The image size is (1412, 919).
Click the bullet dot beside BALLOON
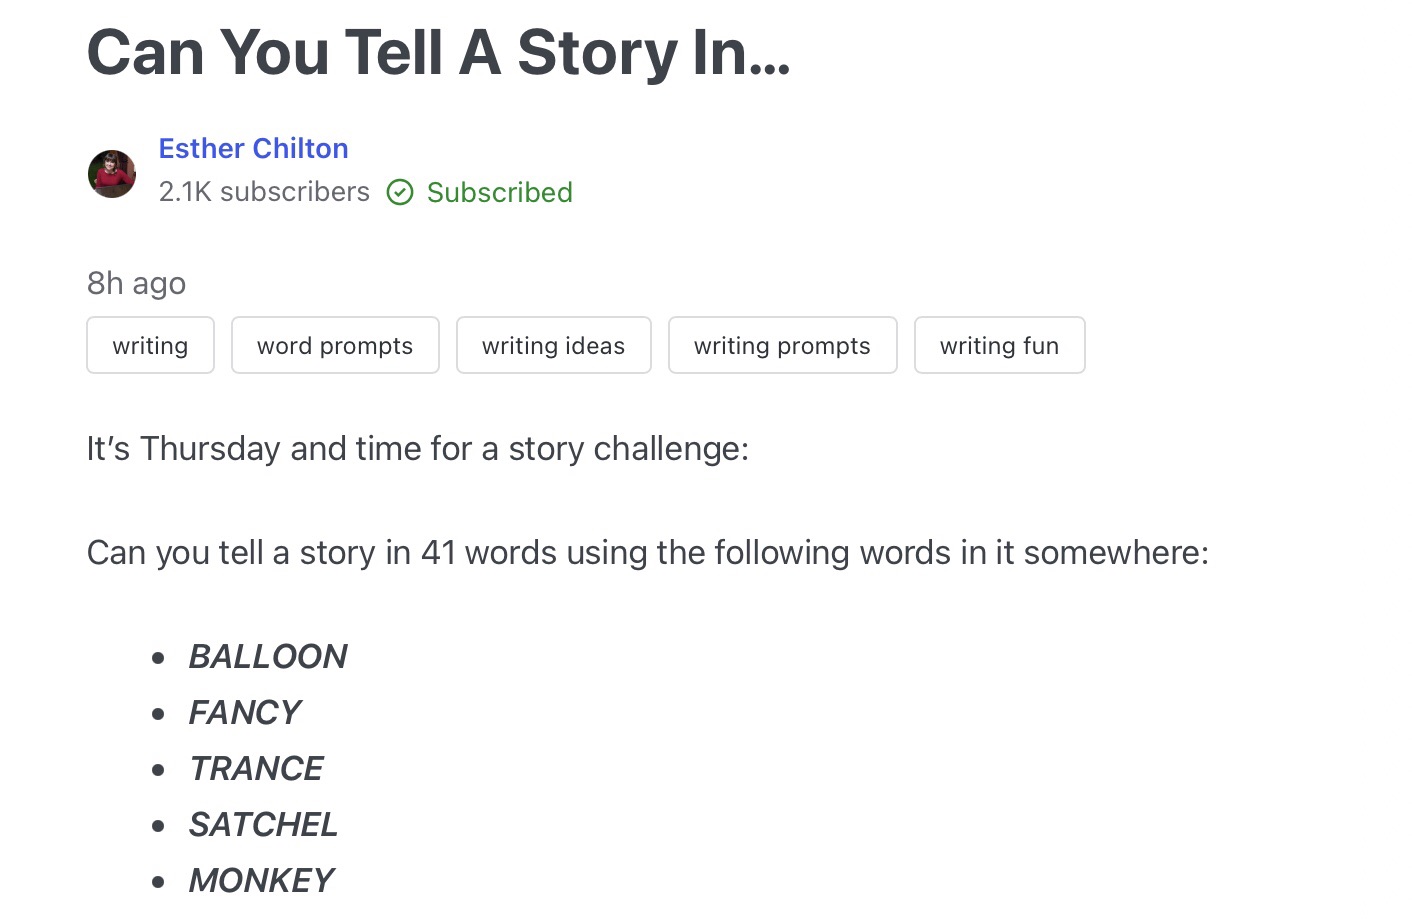click(x=158, y=658)
